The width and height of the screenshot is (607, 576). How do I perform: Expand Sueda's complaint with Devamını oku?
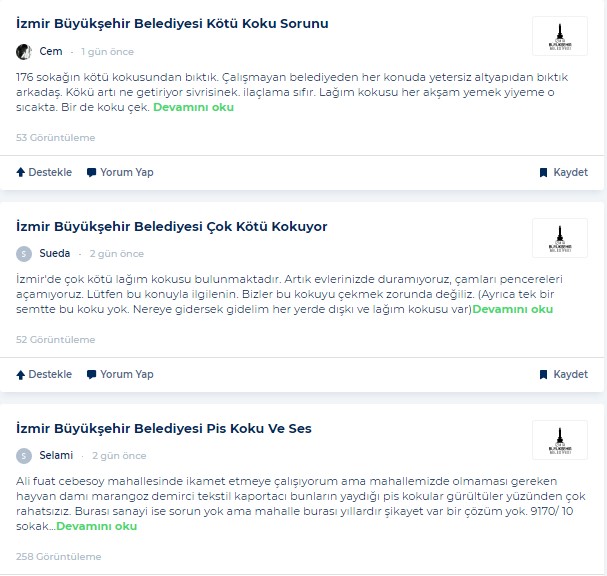(x=513, y=309)
